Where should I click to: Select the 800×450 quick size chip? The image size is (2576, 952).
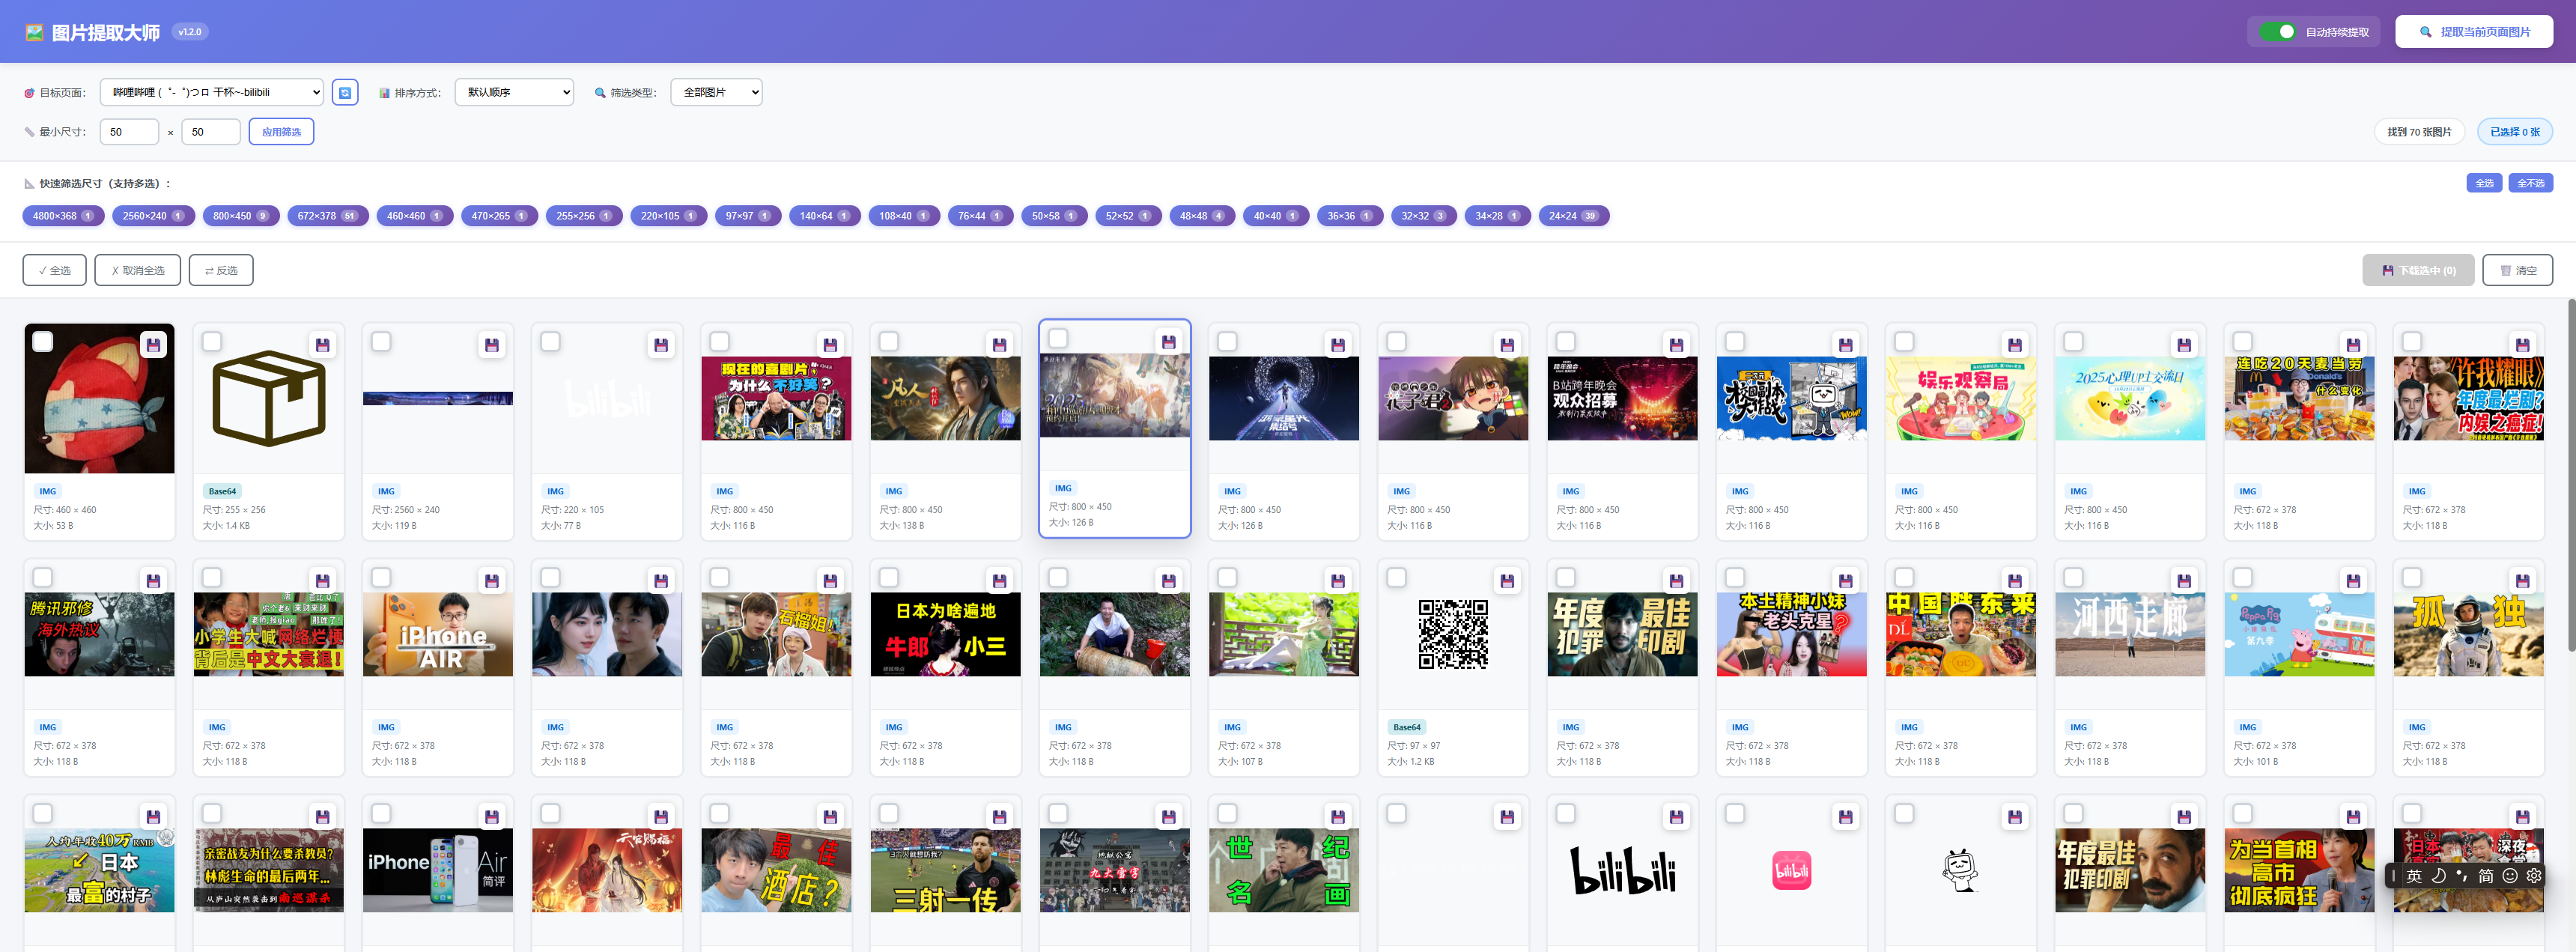tap(240, 216)
